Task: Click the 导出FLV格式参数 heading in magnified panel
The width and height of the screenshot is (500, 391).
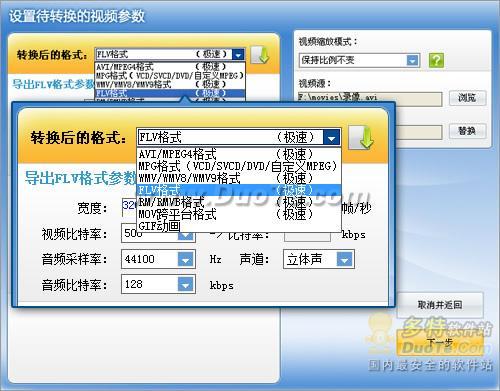Action: [x=81, y=178]
